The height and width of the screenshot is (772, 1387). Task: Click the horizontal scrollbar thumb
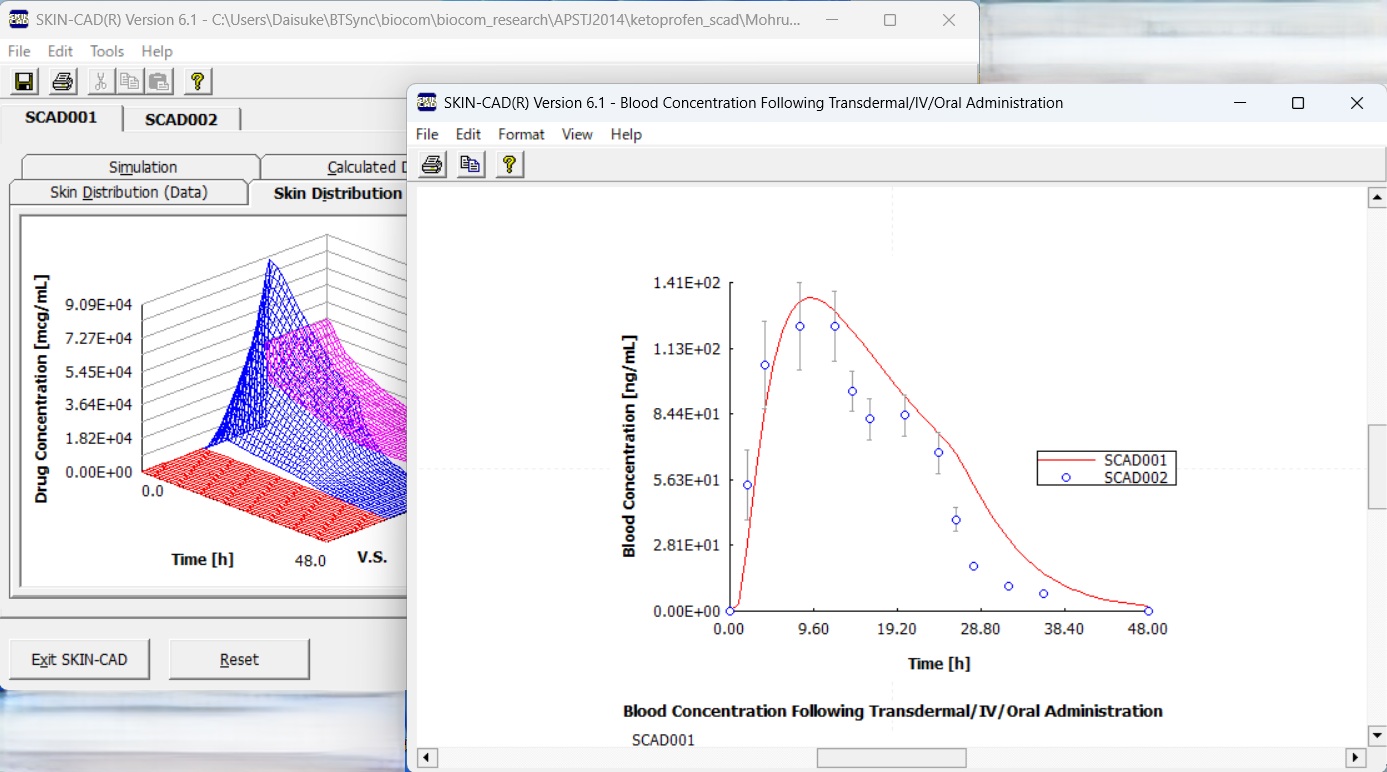[x=891, y=758]
